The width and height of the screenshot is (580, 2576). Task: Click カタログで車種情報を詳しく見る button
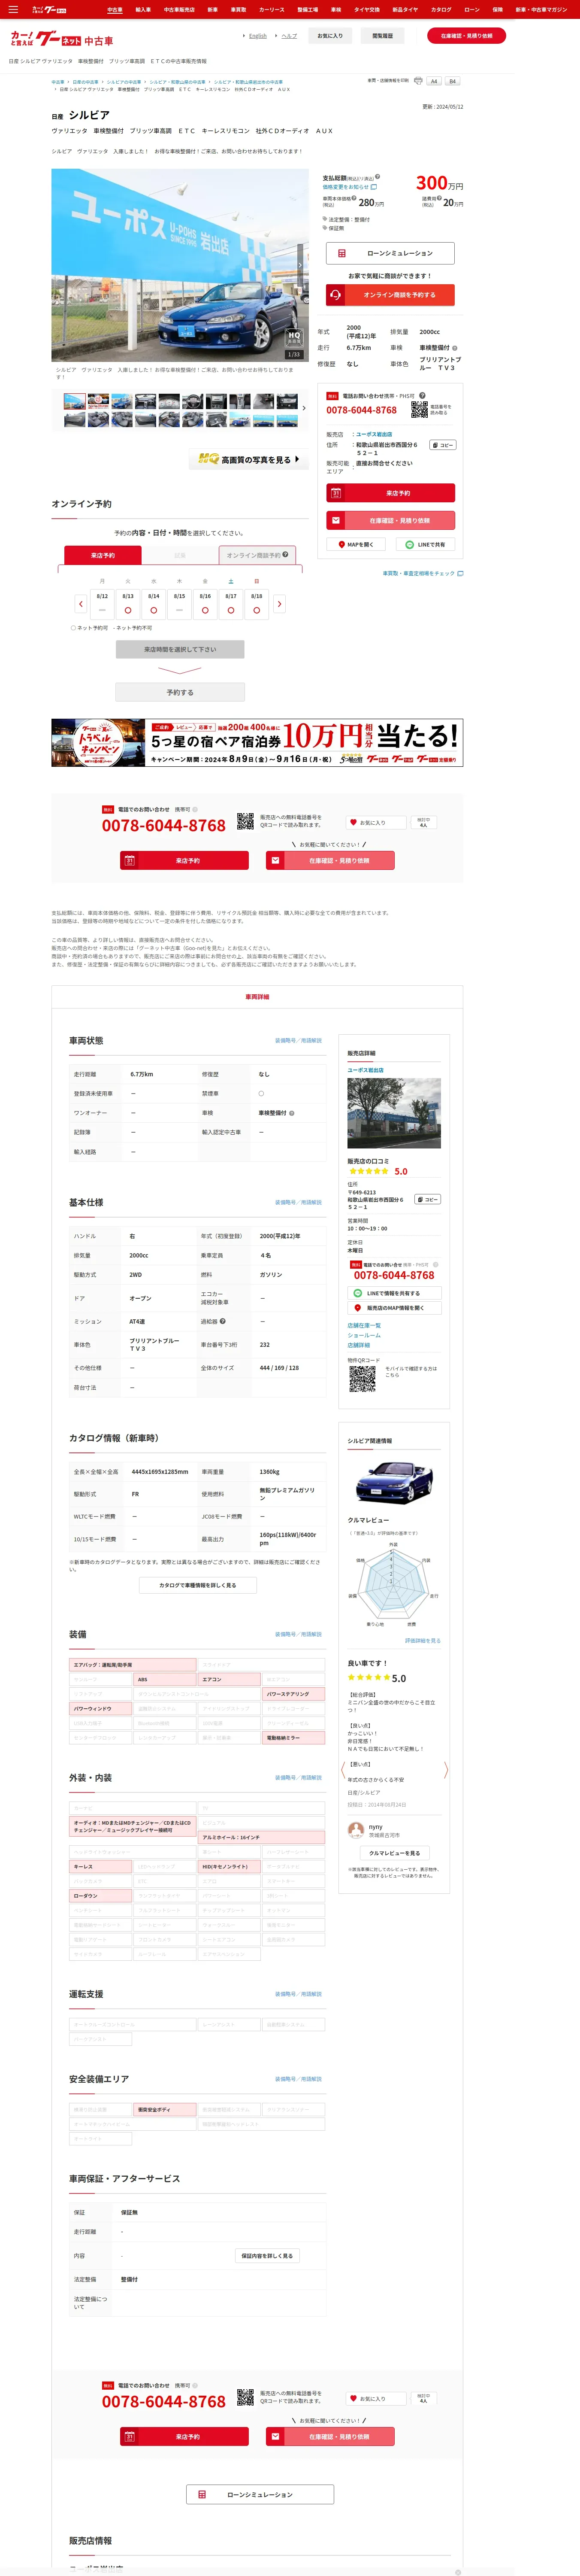198,1585
